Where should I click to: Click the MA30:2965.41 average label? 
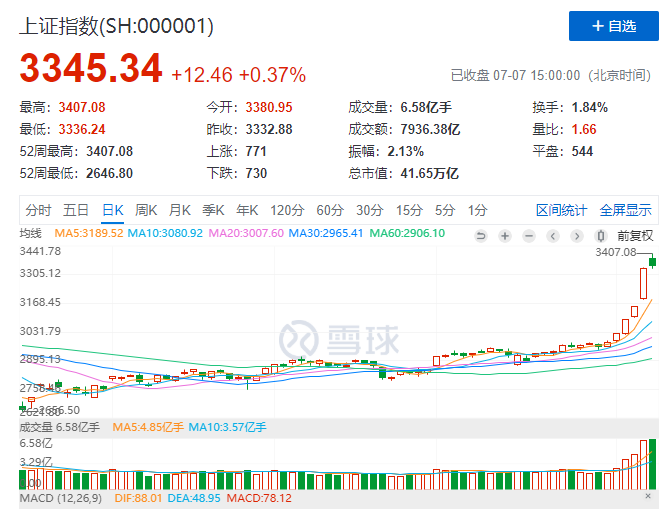pos(326,233)
